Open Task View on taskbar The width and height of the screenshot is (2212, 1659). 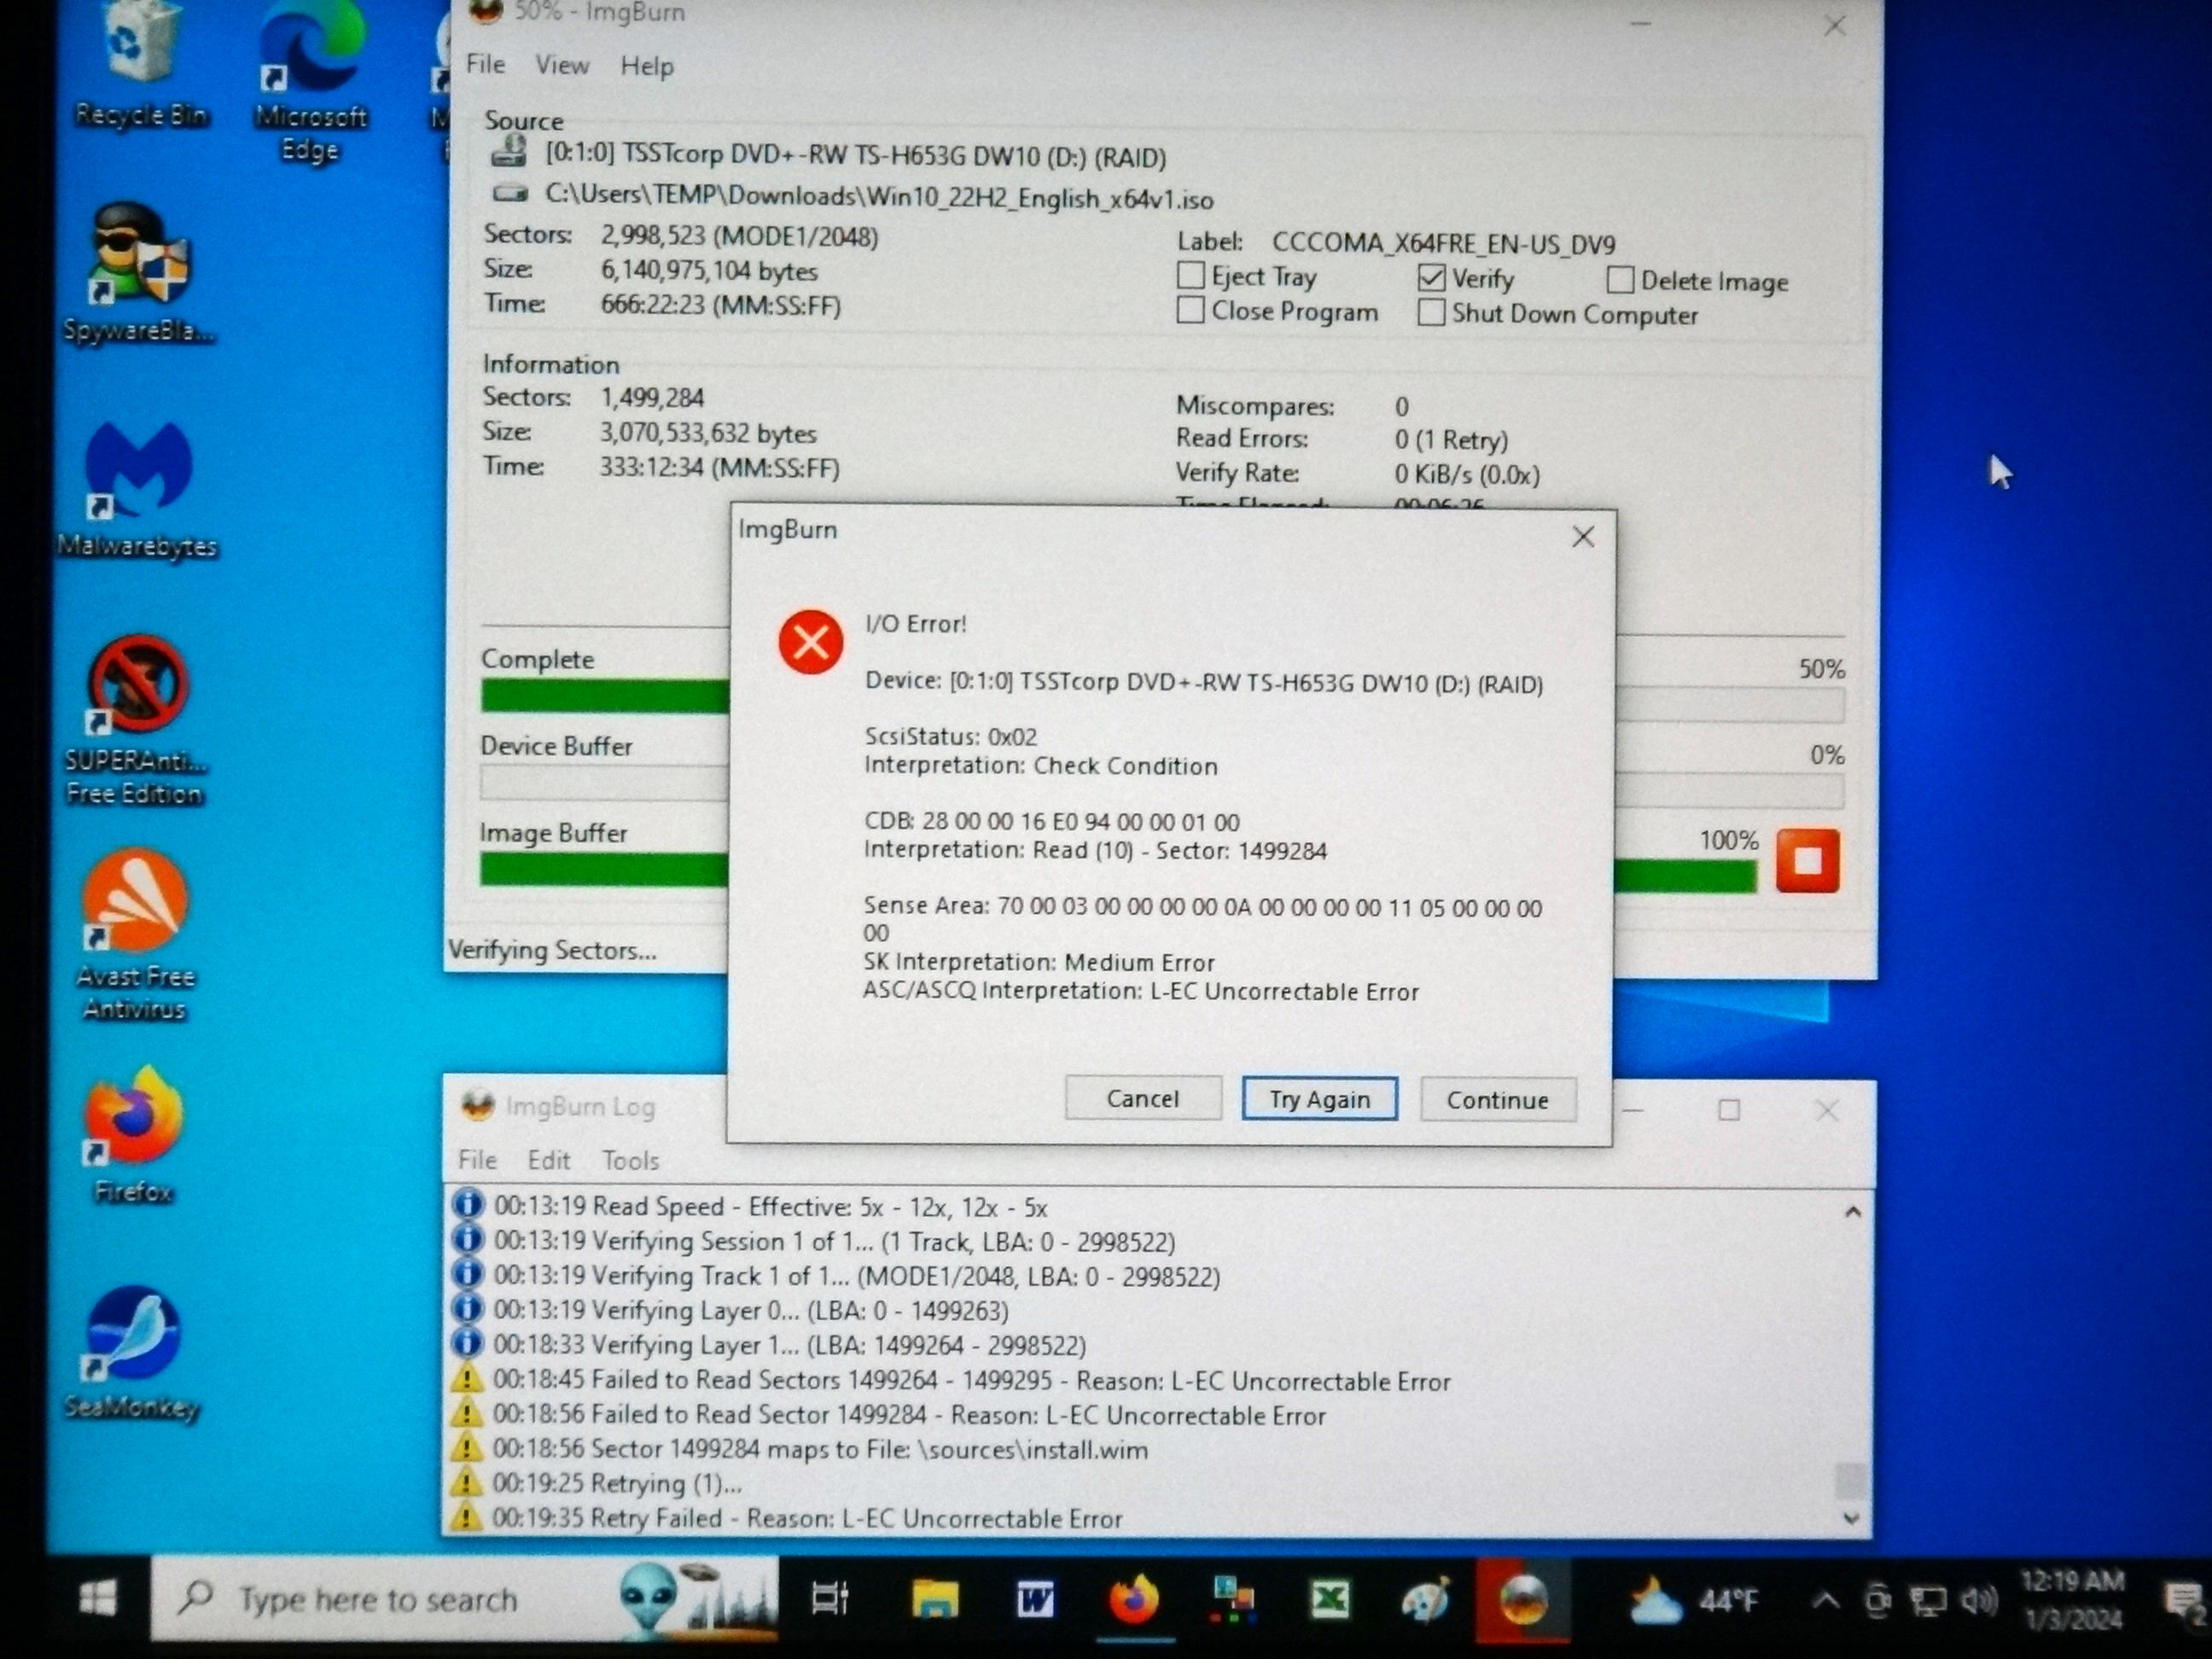click(x=829, y=1598)
